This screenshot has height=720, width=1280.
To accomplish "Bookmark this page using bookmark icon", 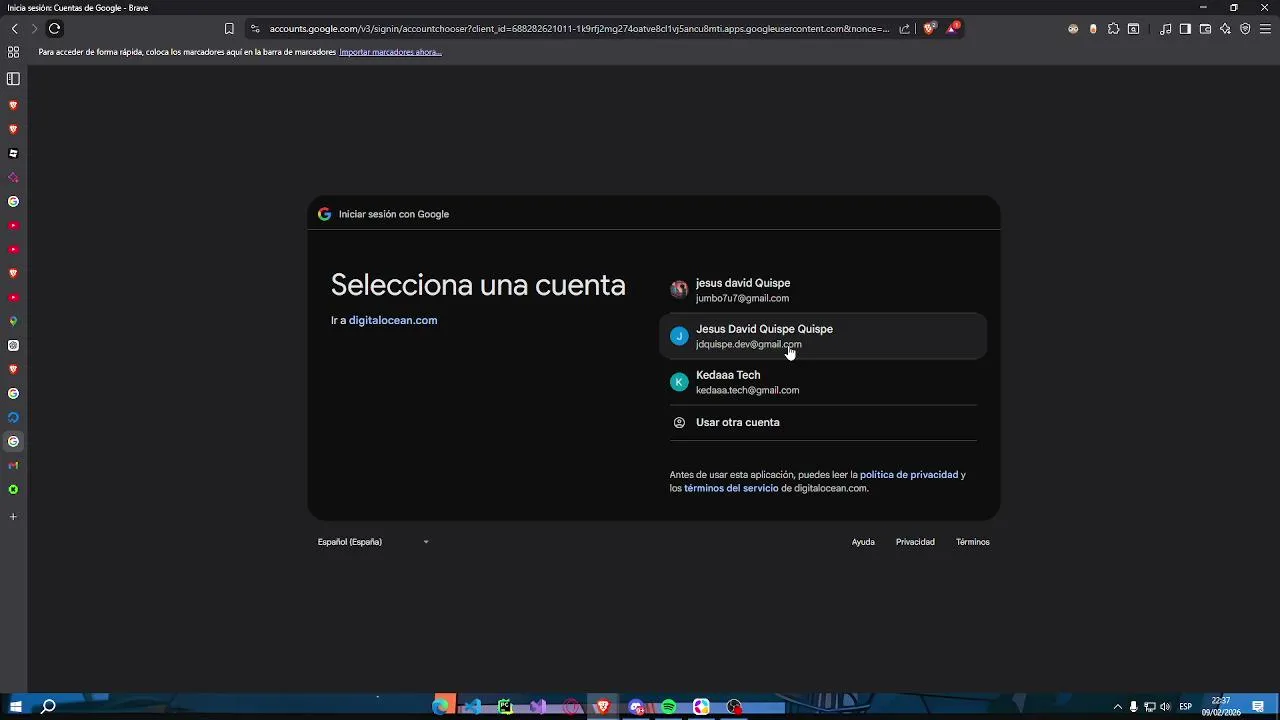I will (229, 29).
